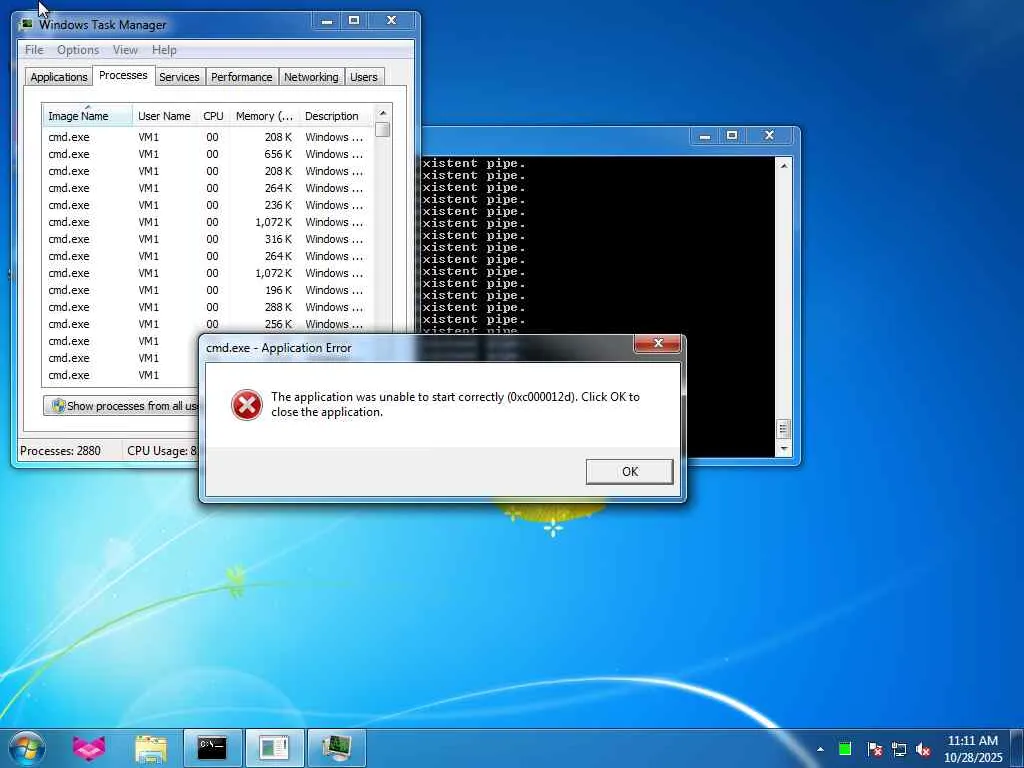Viewport: 1024px width, 768px height.
Task: Click the command prompt window scroll-down arrow
Action: coord(784,449)
